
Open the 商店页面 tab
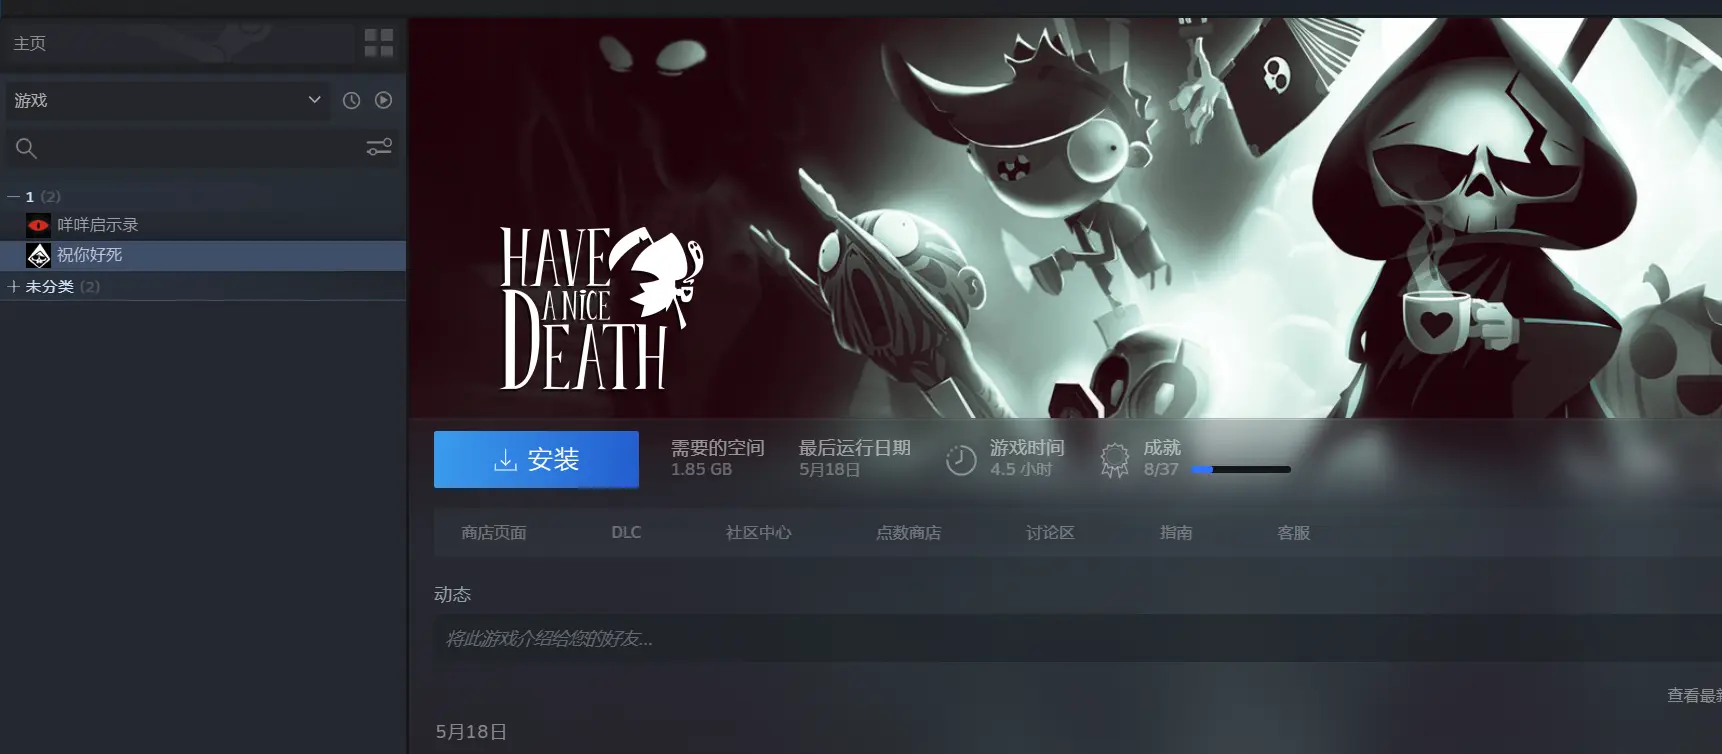point(494,533)
